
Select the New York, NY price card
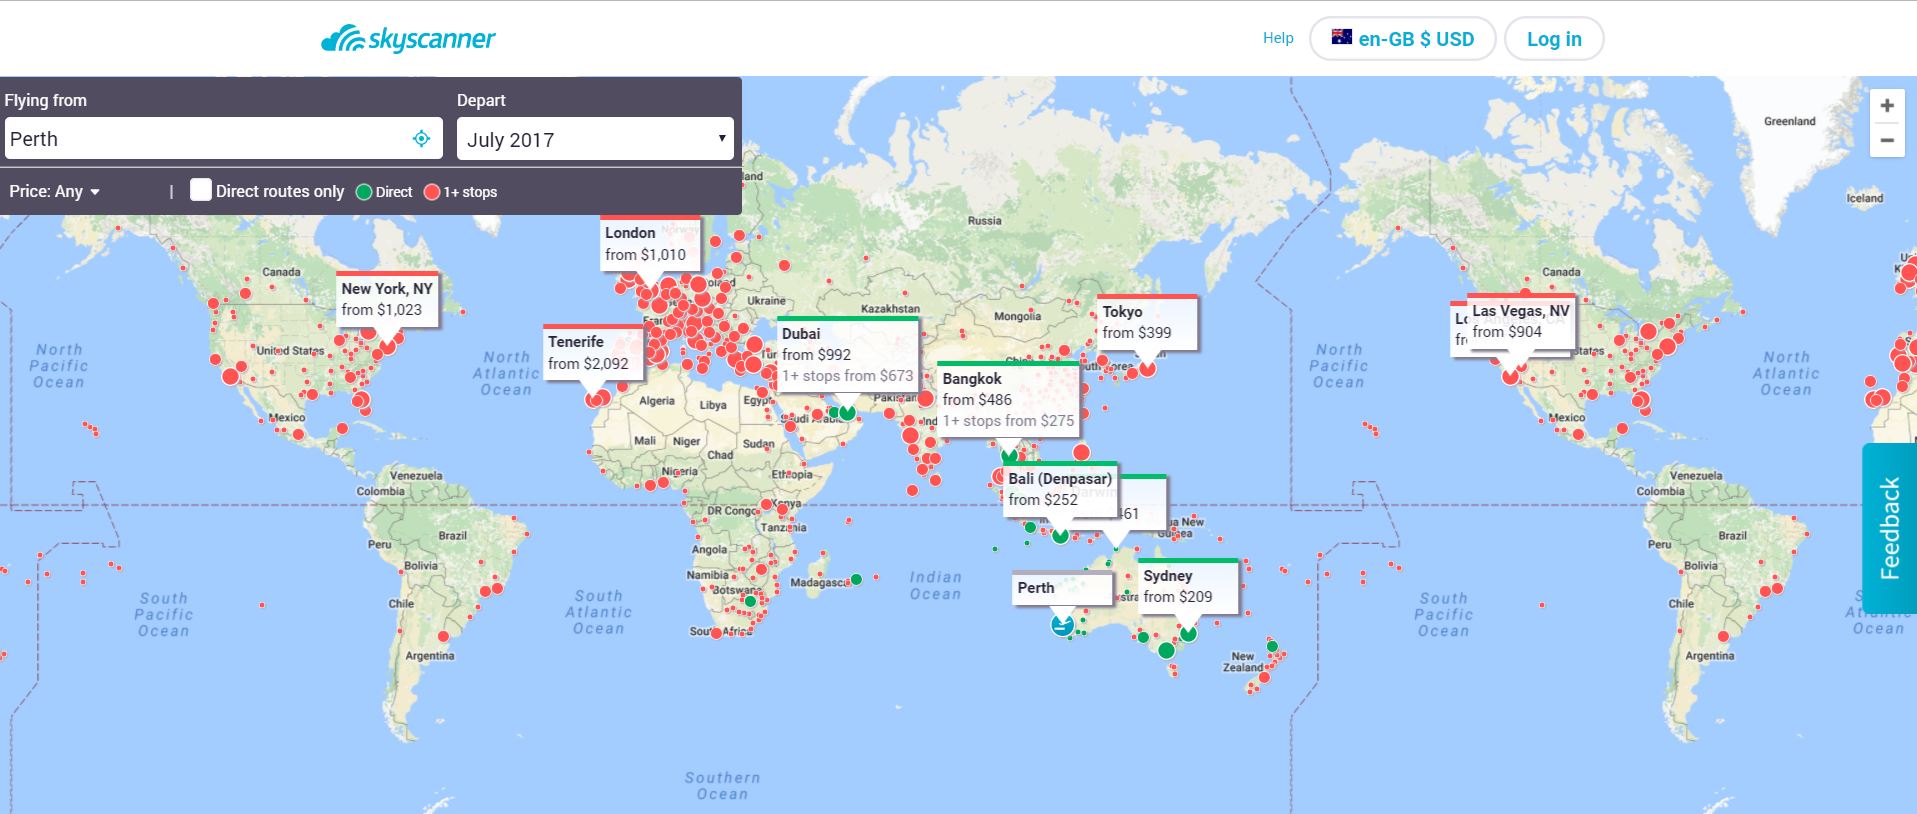387,298
